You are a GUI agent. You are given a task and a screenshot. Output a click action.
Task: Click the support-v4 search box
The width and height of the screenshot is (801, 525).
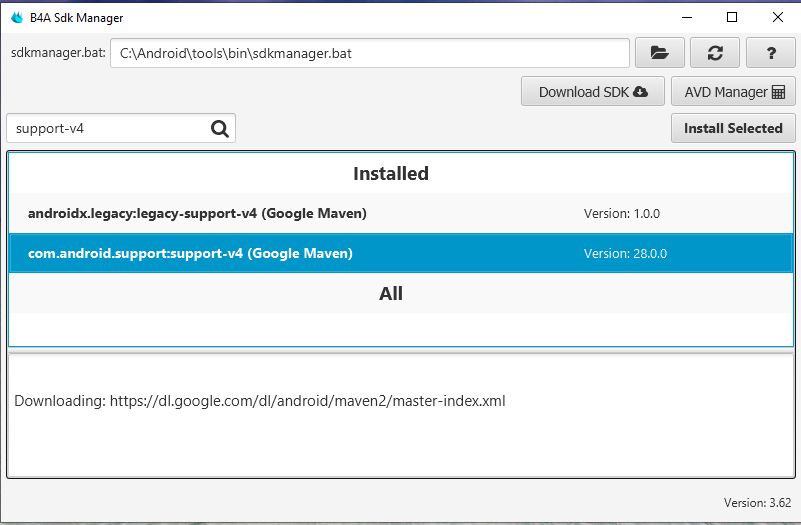pyautogui.click(x=108, y=128)
